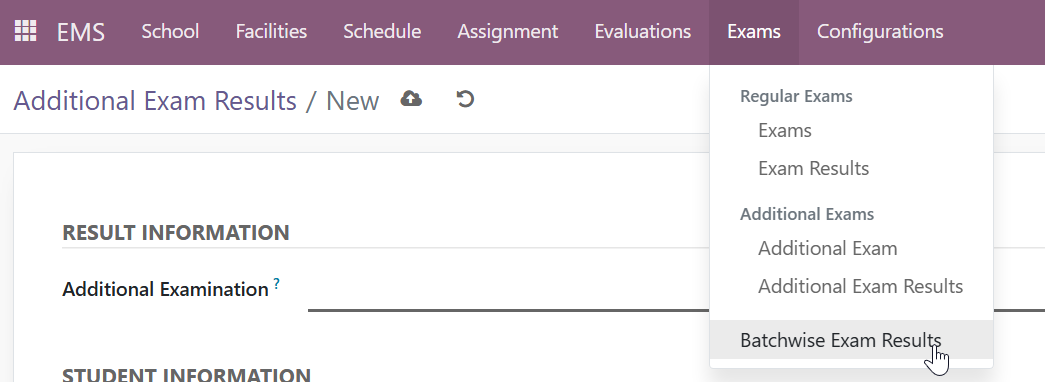
Task: Open the Evaluations menu
Action: pos(642,31)
